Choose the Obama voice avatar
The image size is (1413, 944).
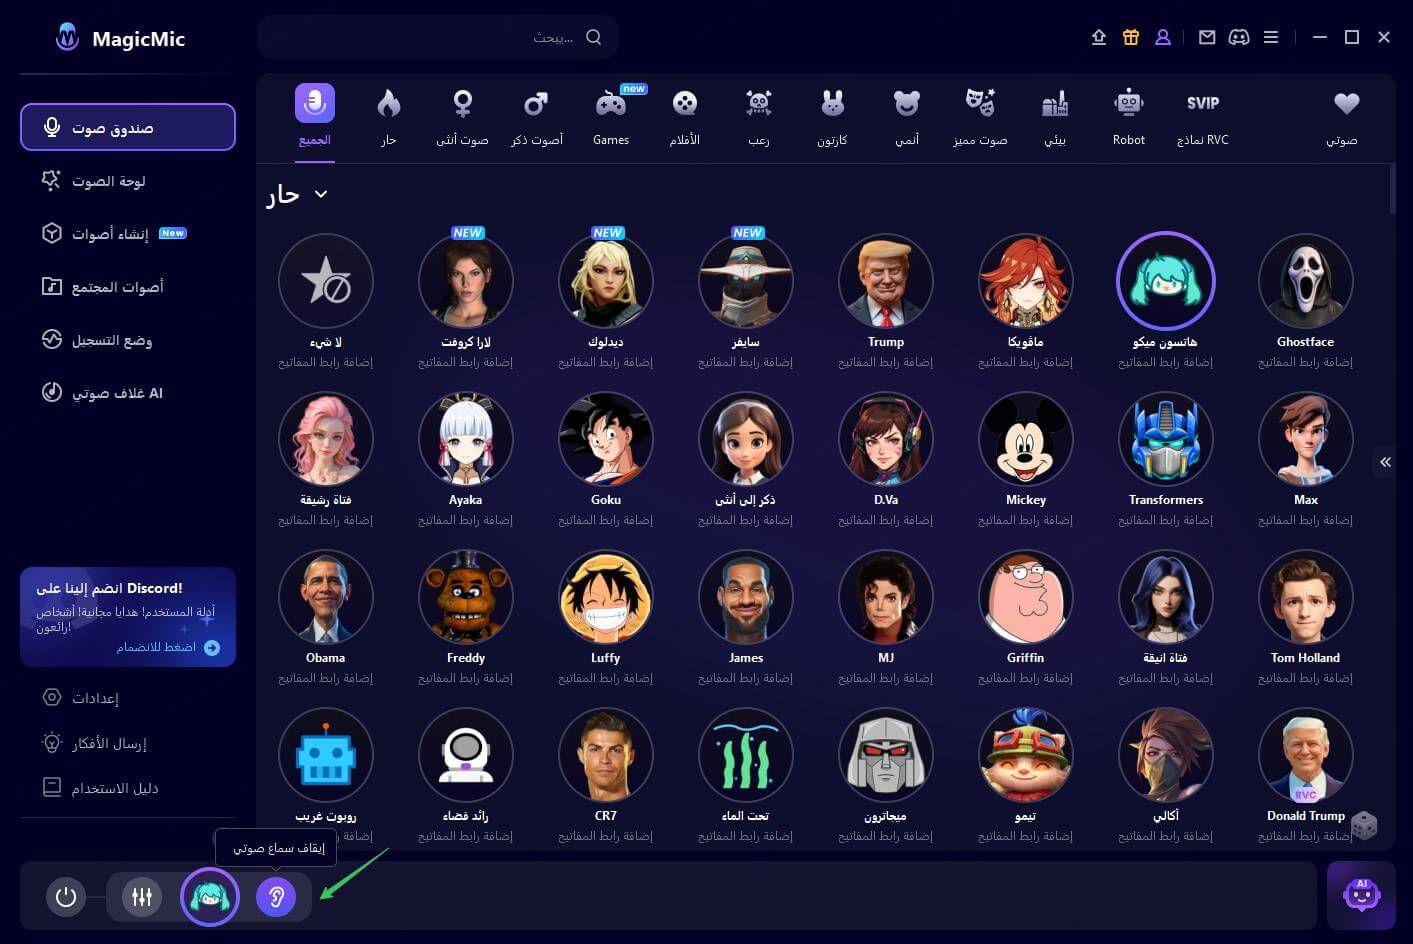pos(326,598)
